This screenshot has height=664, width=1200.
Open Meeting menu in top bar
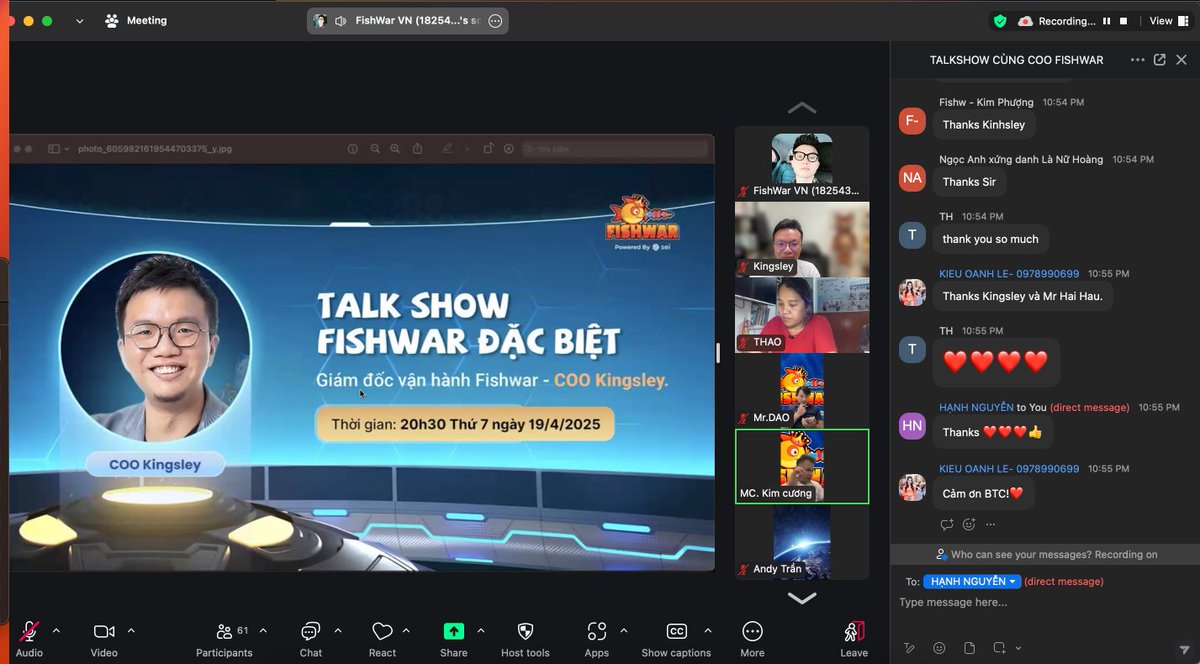coord(137,20)
